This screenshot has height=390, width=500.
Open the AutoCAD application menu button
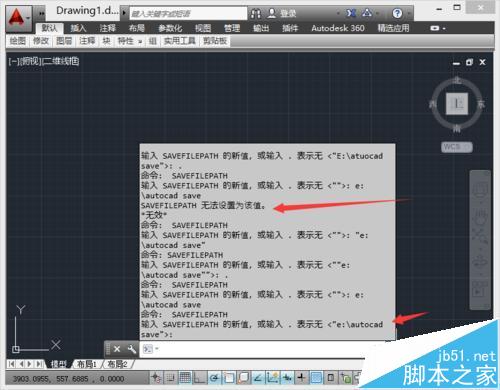pos(19,18)
